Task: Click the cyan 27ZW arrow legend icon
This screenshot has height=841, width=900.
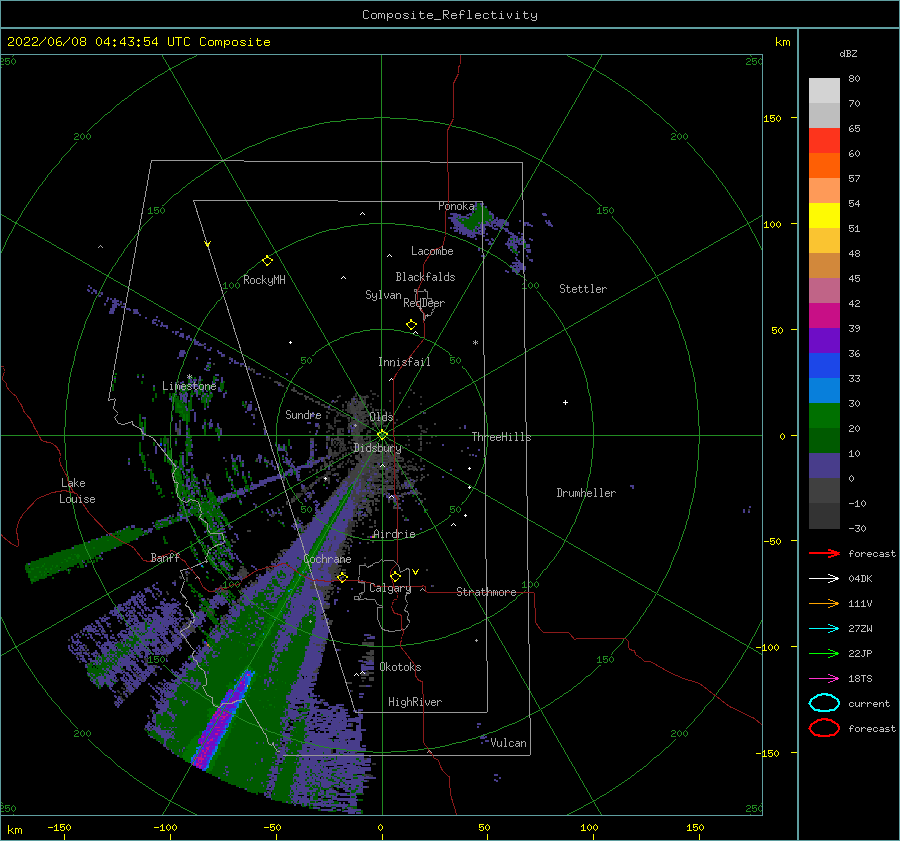Action: pos(824,629)
